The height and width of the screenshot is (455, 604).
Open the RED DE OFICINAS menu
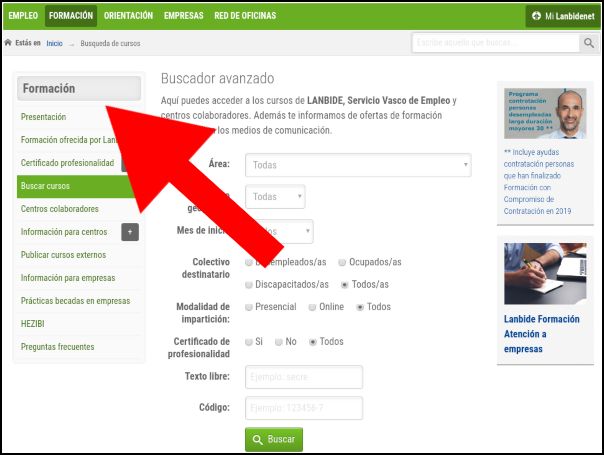[245, 16]
